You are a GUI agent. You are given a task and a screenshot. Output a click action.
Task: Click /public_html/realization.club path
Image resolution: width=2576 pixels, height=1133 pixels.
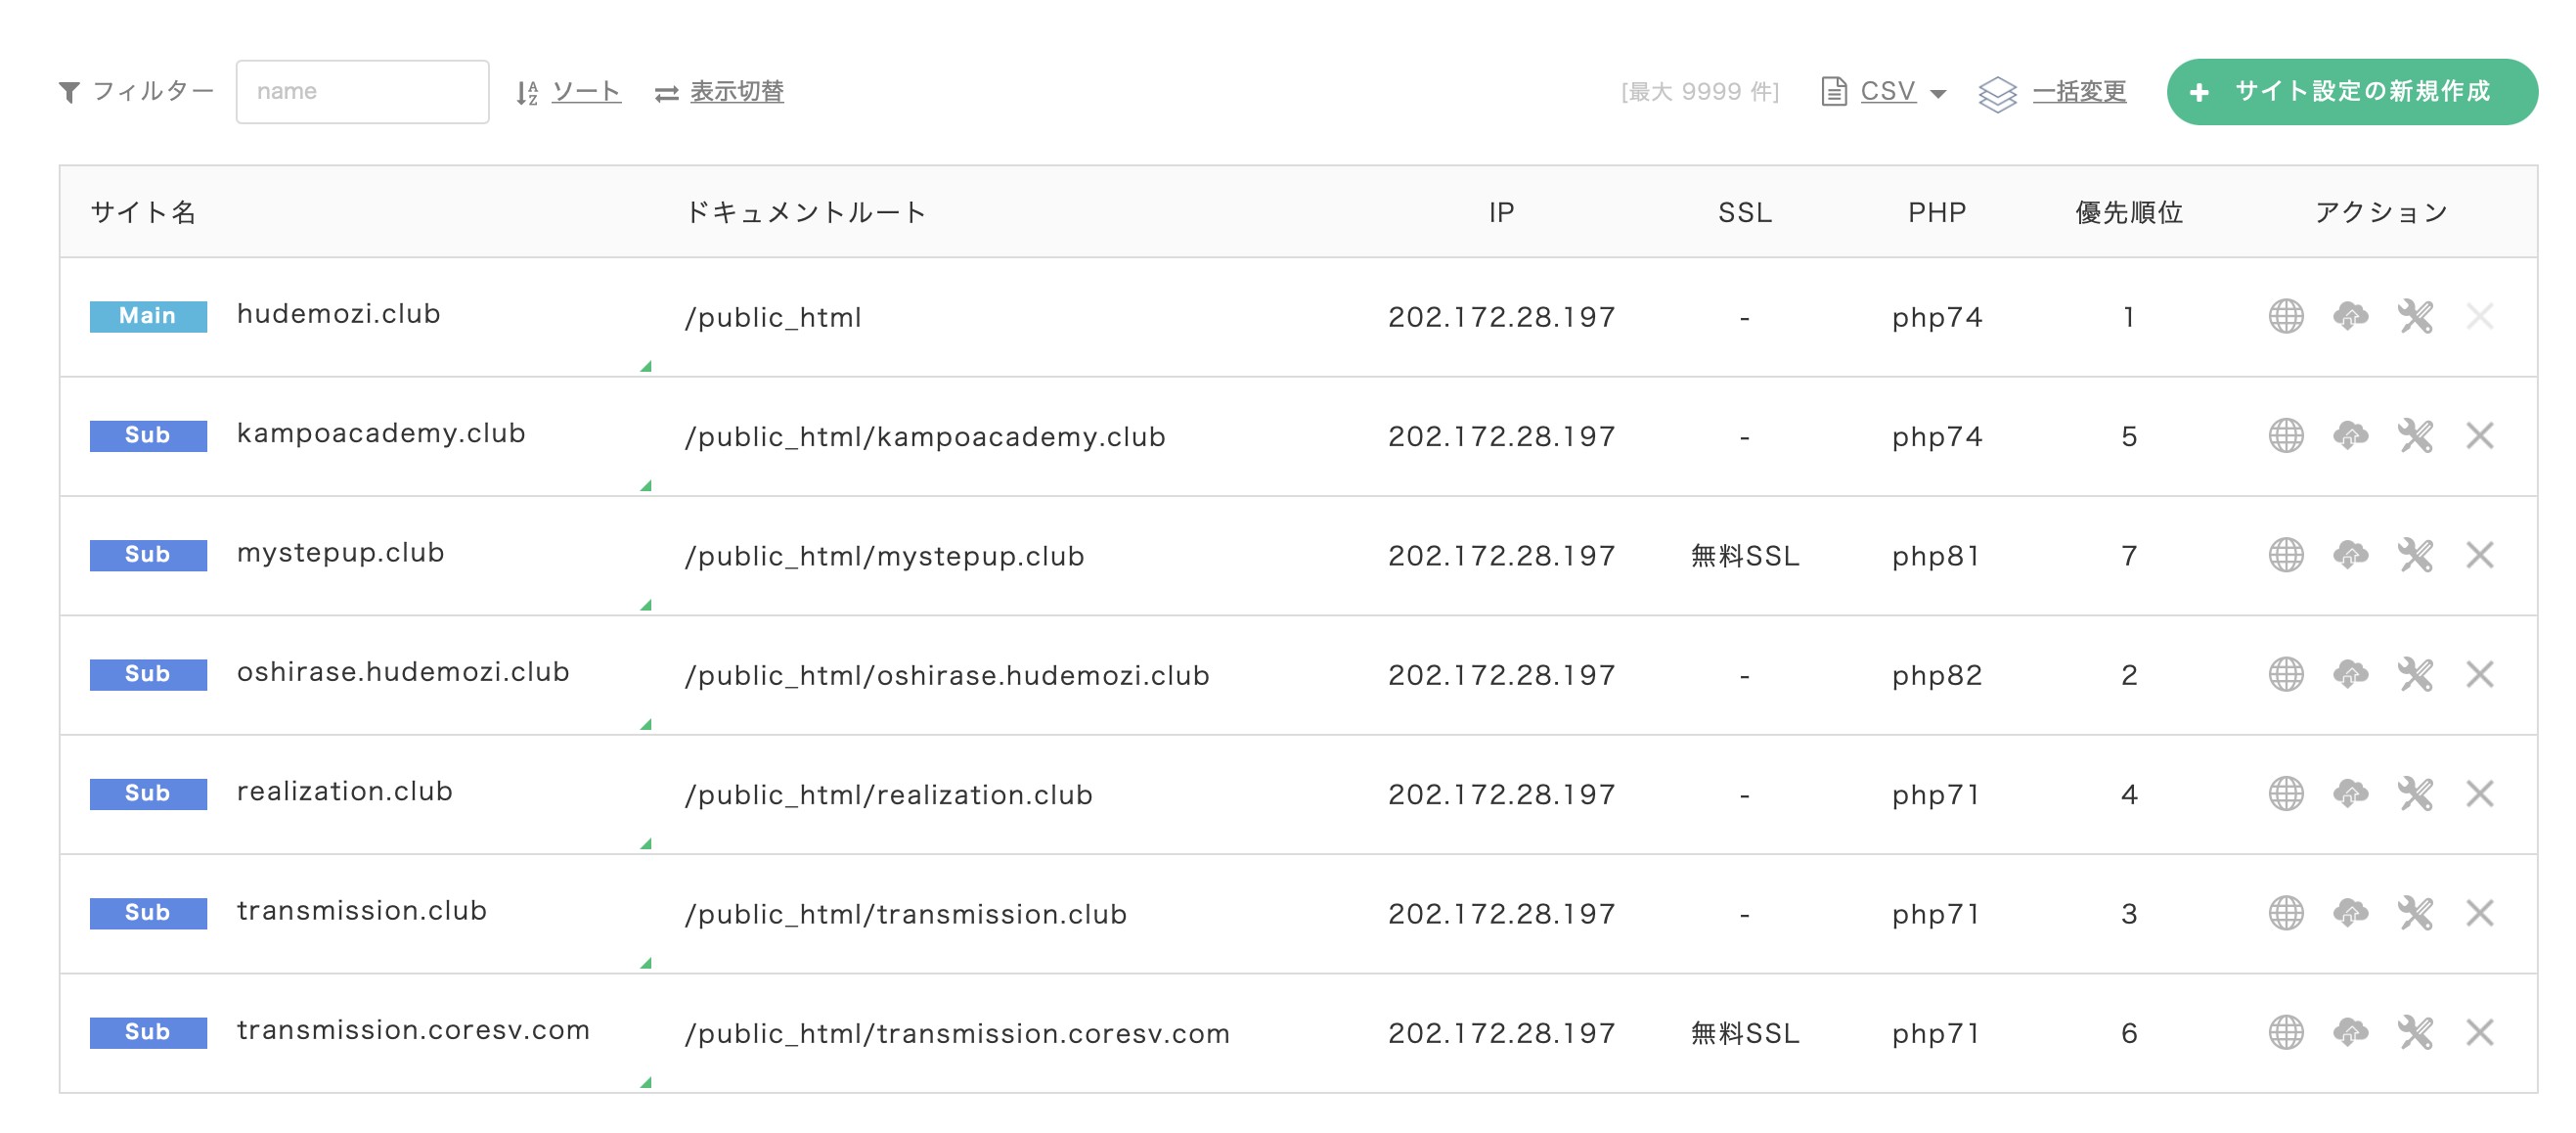tap(888, 795)
